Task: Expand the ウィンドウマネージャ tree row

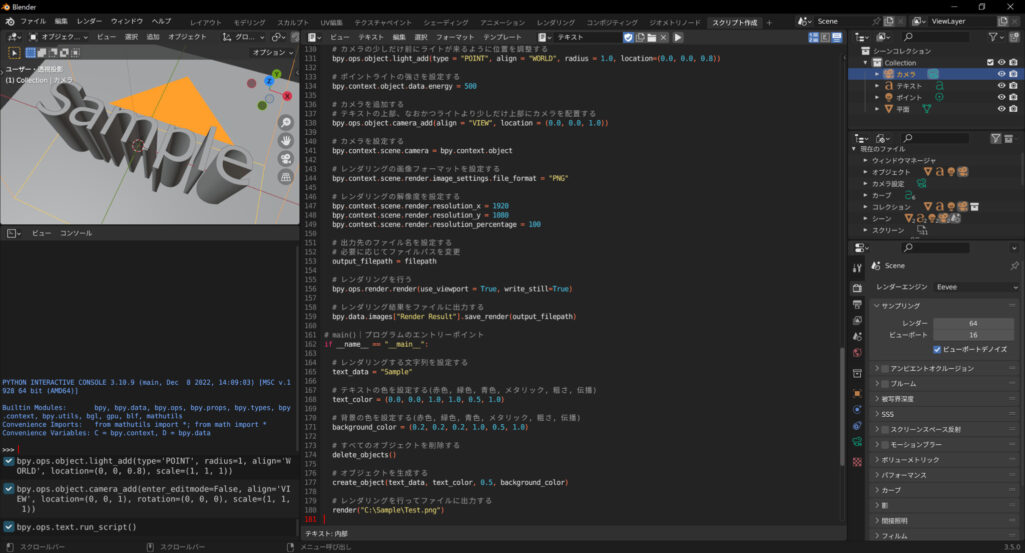Action: [865, 160]
